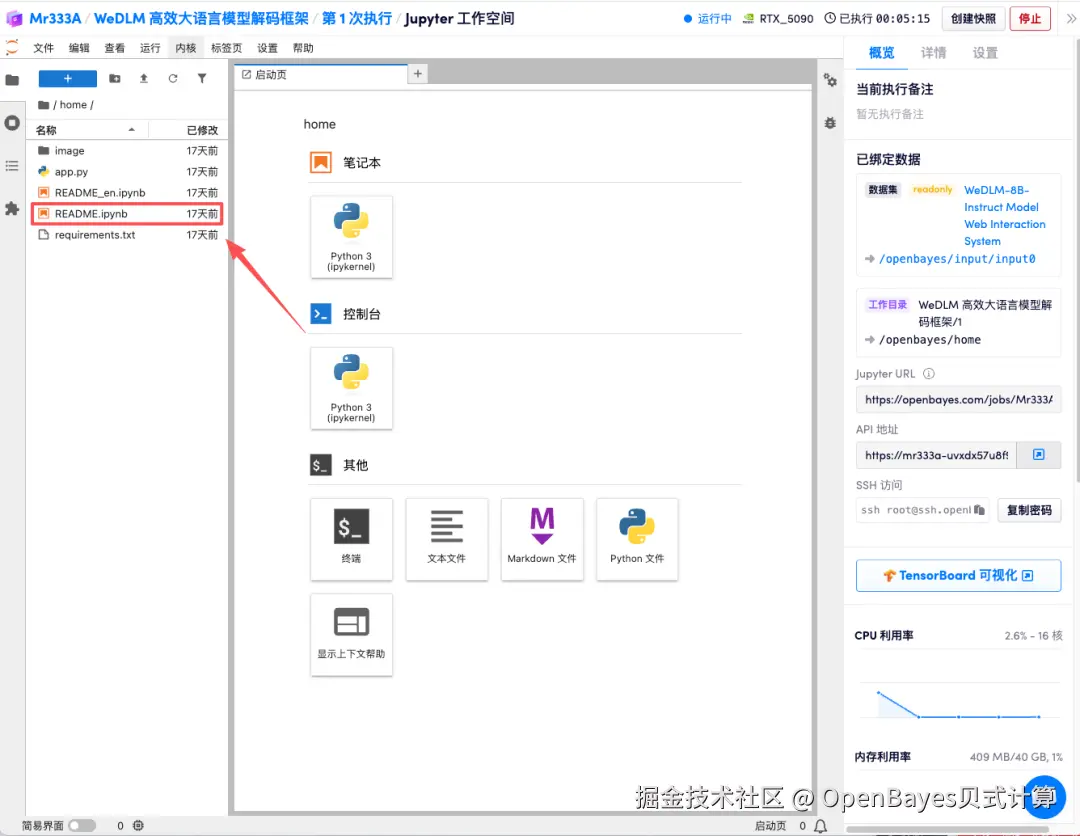This screenshot has height=836, width=1080.
Task: Select requirements.txt in the file browser
Action: pyautogui.click(x=127, y=235)
